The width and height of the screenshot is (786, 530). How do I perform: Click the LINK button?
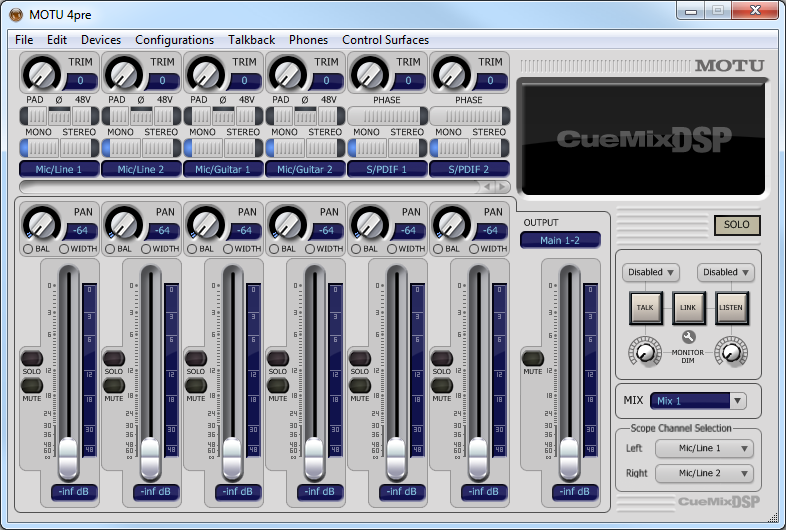[x=688, y=307]
